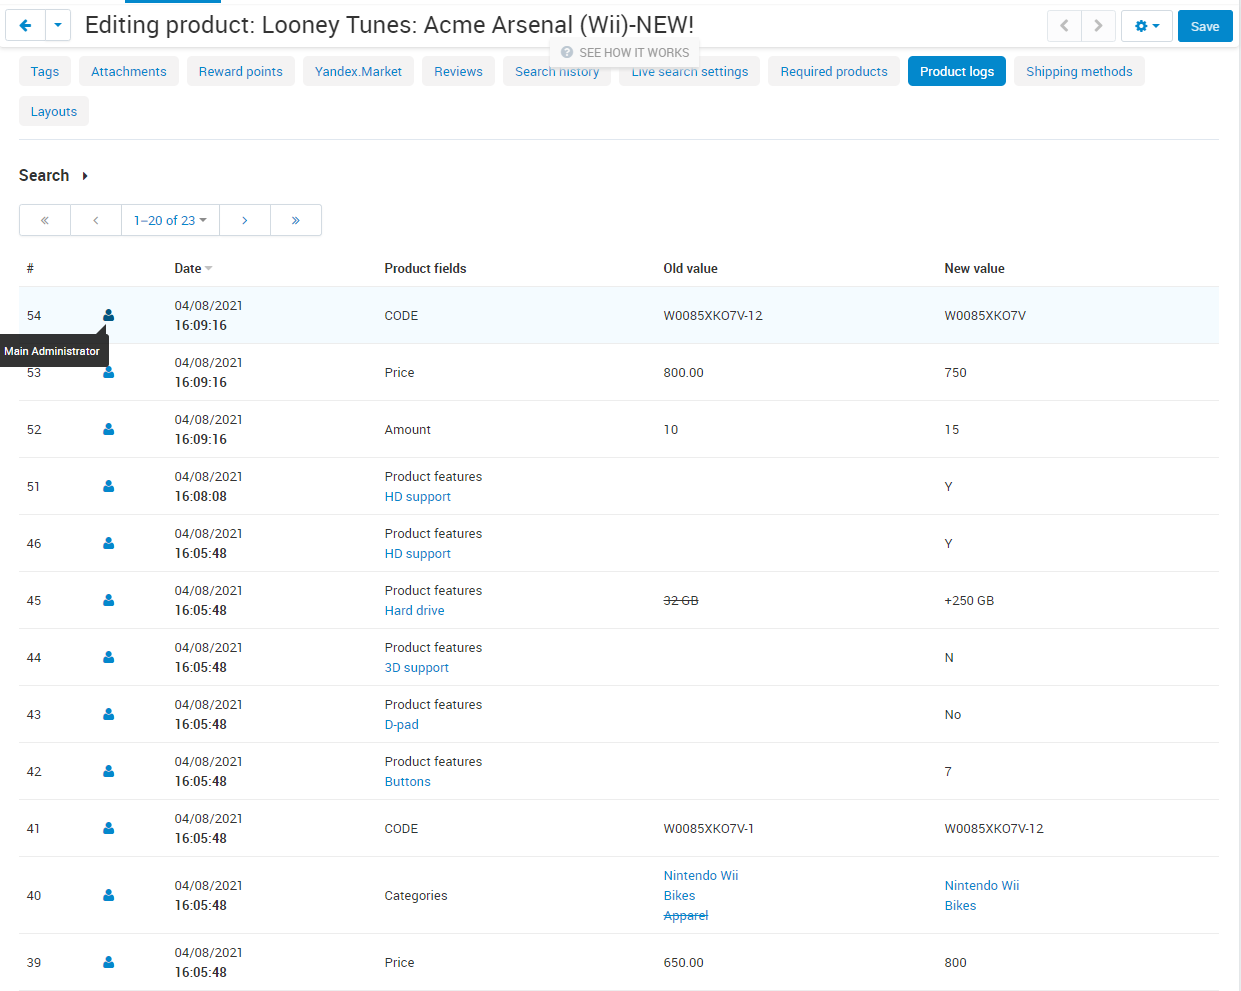Click the user icon in row 44
Image resolution: width=1241 pixels, height=991 pixels.
(x=108, y=657)
